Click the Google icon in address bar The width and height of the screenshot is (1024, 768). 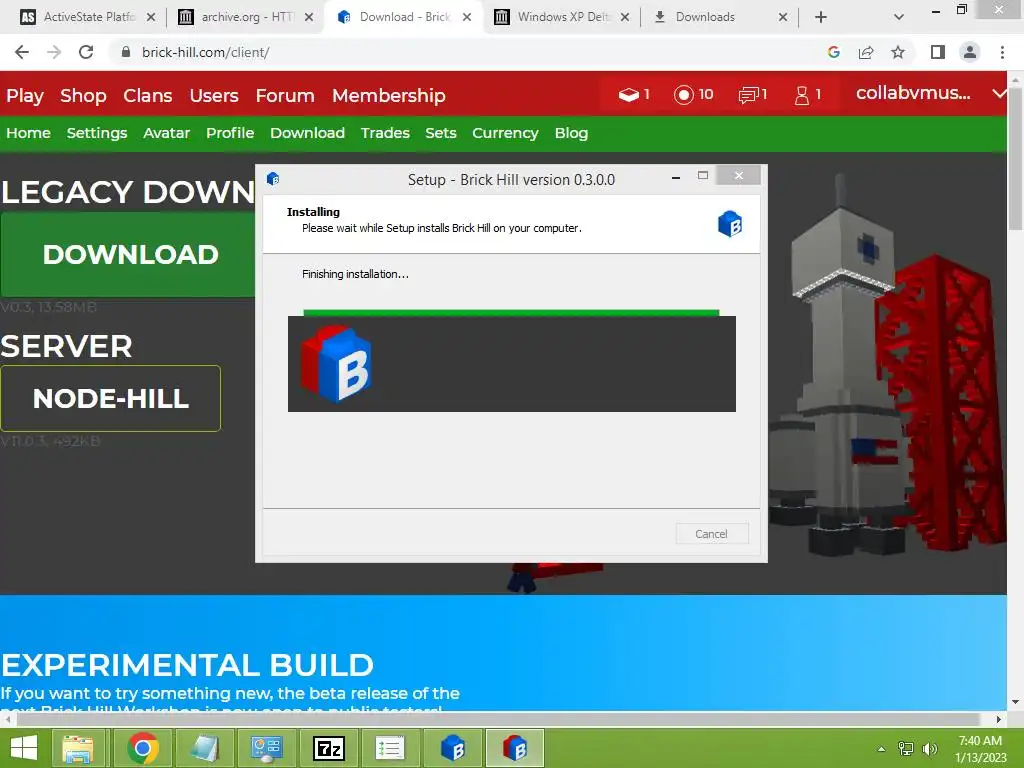pos(833,52)
